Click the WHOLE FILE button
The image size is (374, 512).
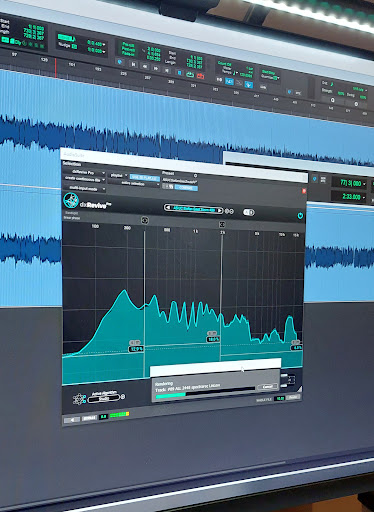(x=263, y=400)
